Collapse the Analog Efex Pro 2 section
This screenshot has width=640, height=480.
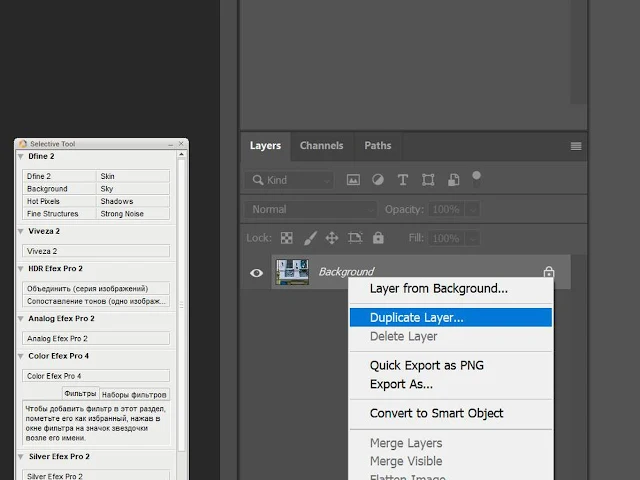21,318
